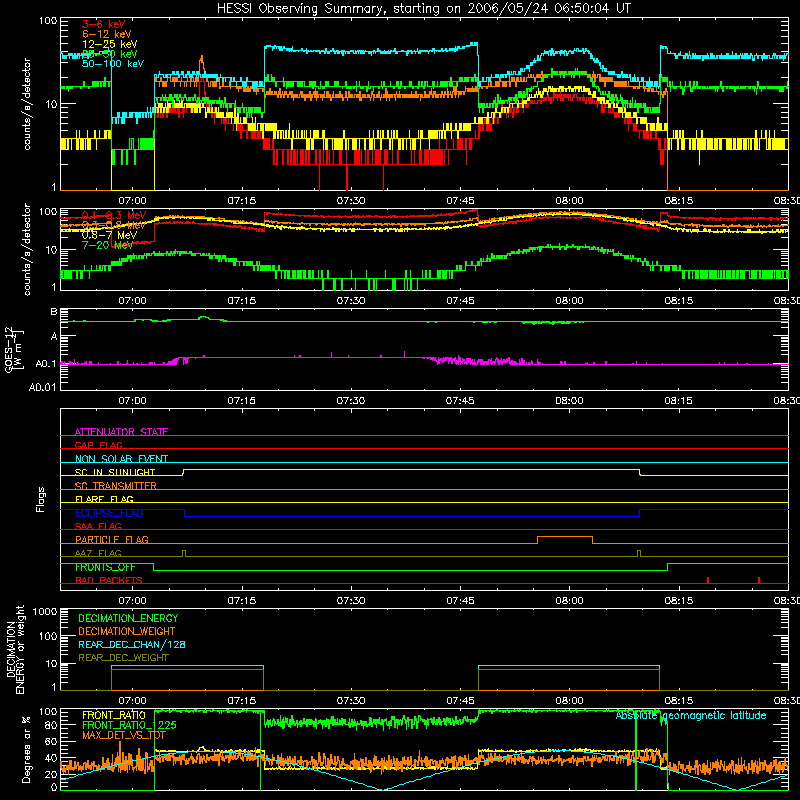
Task: Click the "60" tick on Degrees axis
Action: [51, 741]
